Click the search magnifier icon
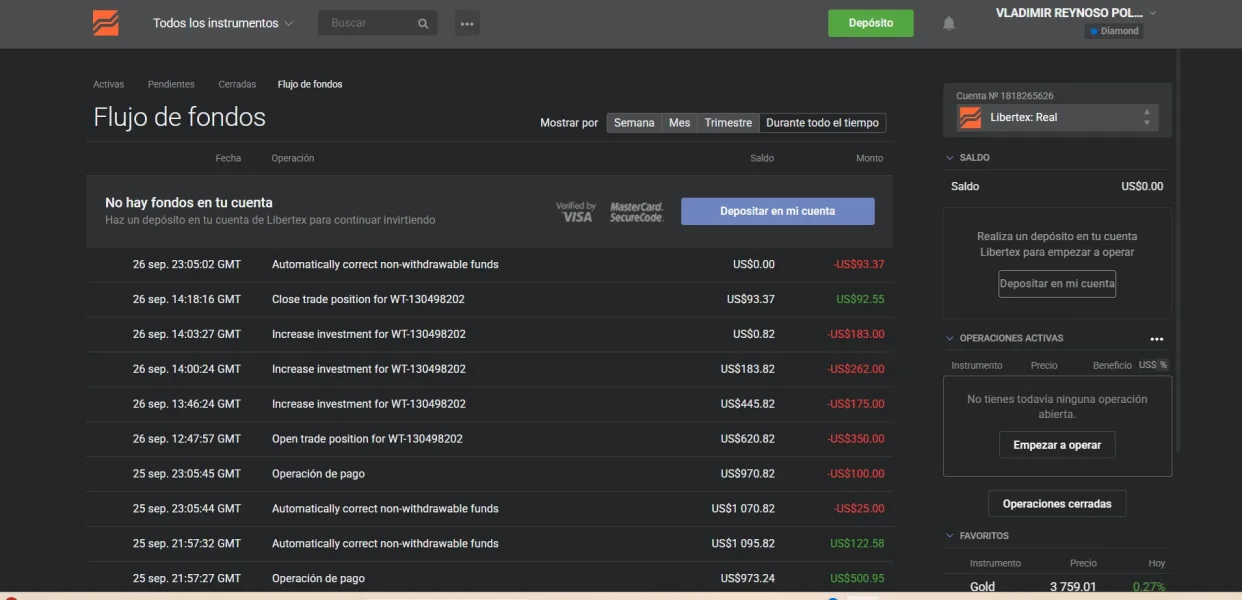 click(423, 23)
